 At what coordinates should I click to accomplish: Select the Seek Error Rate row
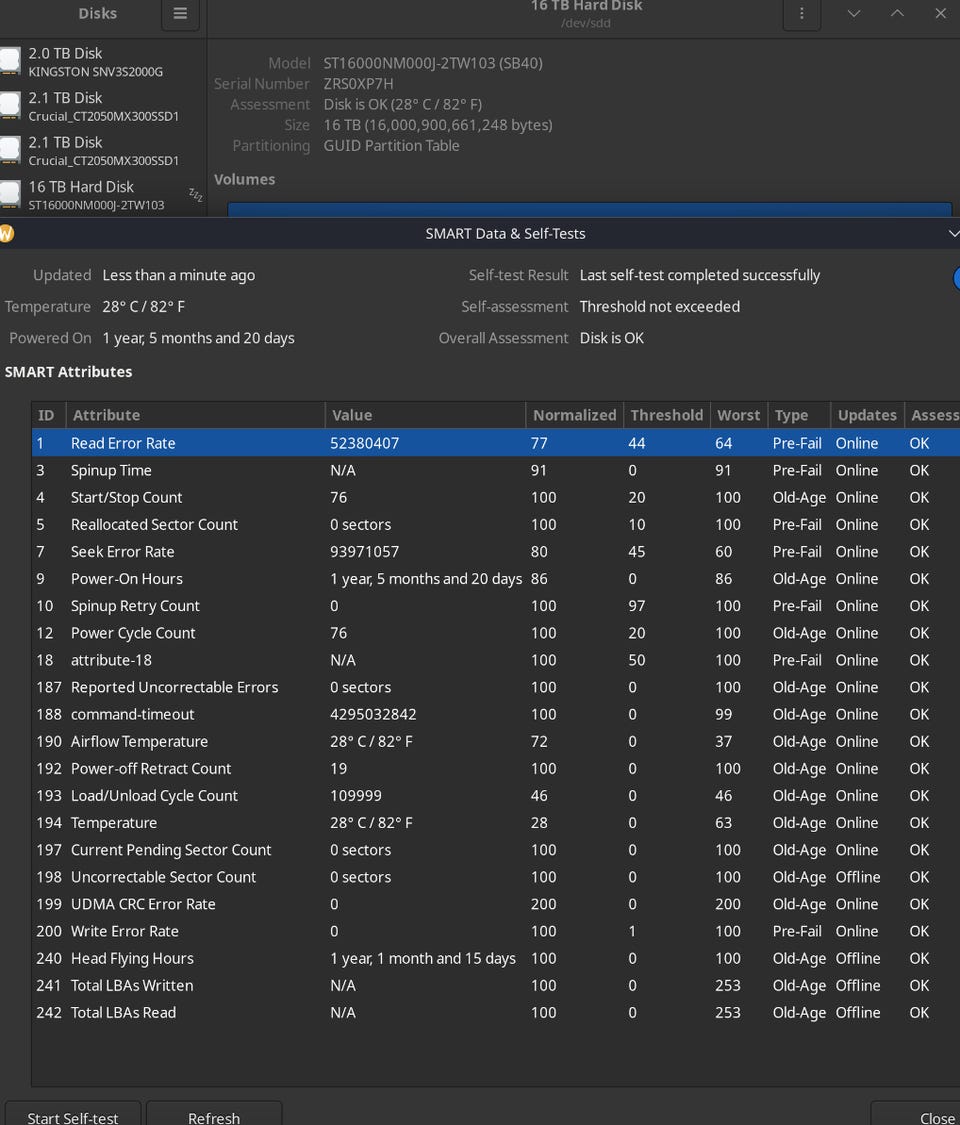(x=496, y=552)
